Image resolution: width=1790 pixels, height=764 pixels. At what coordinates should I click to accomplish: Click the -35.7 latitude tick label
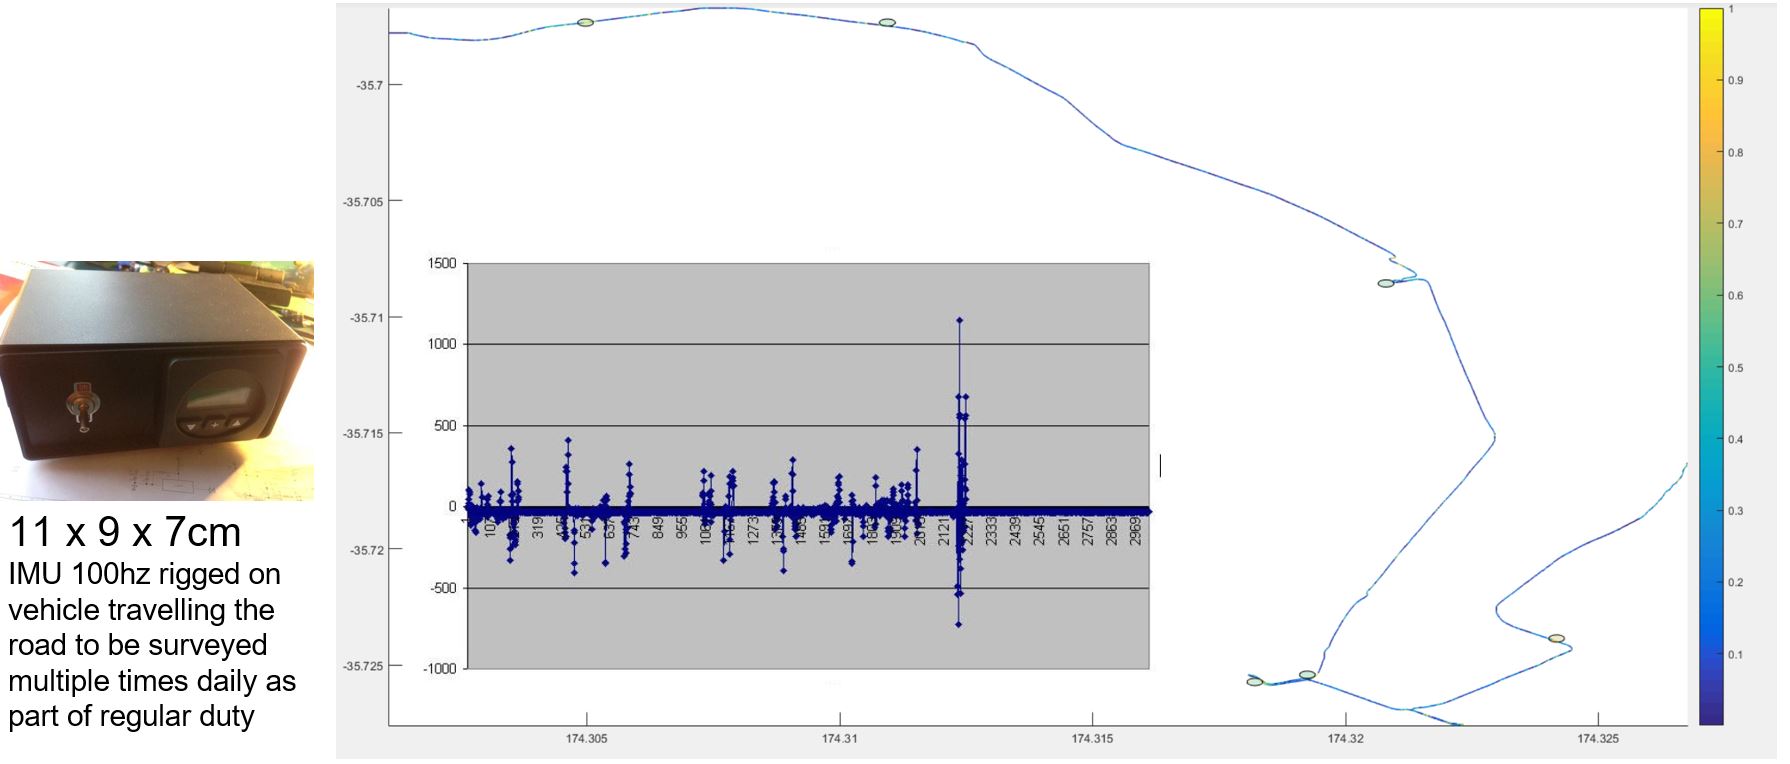[x=369, y=86]
